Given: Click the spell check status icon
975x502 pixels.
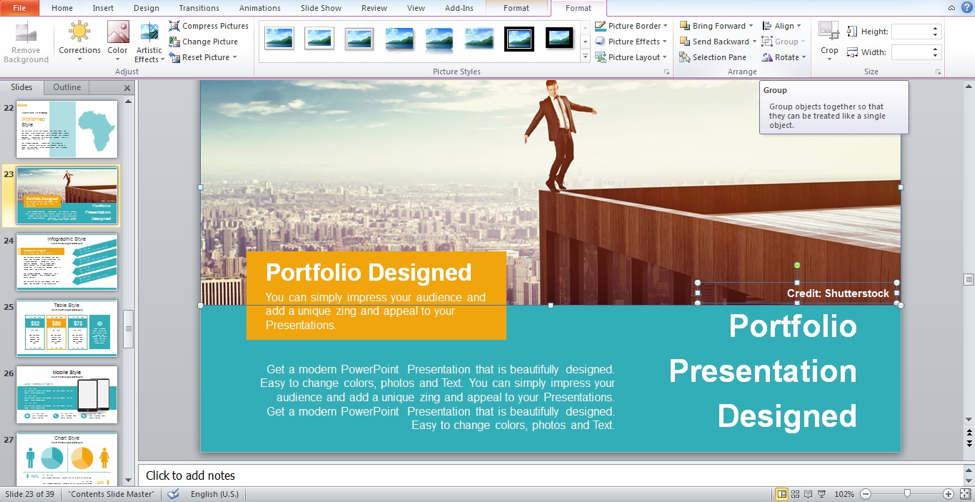Looking at the screenshot, I should (x=173, y=494).
